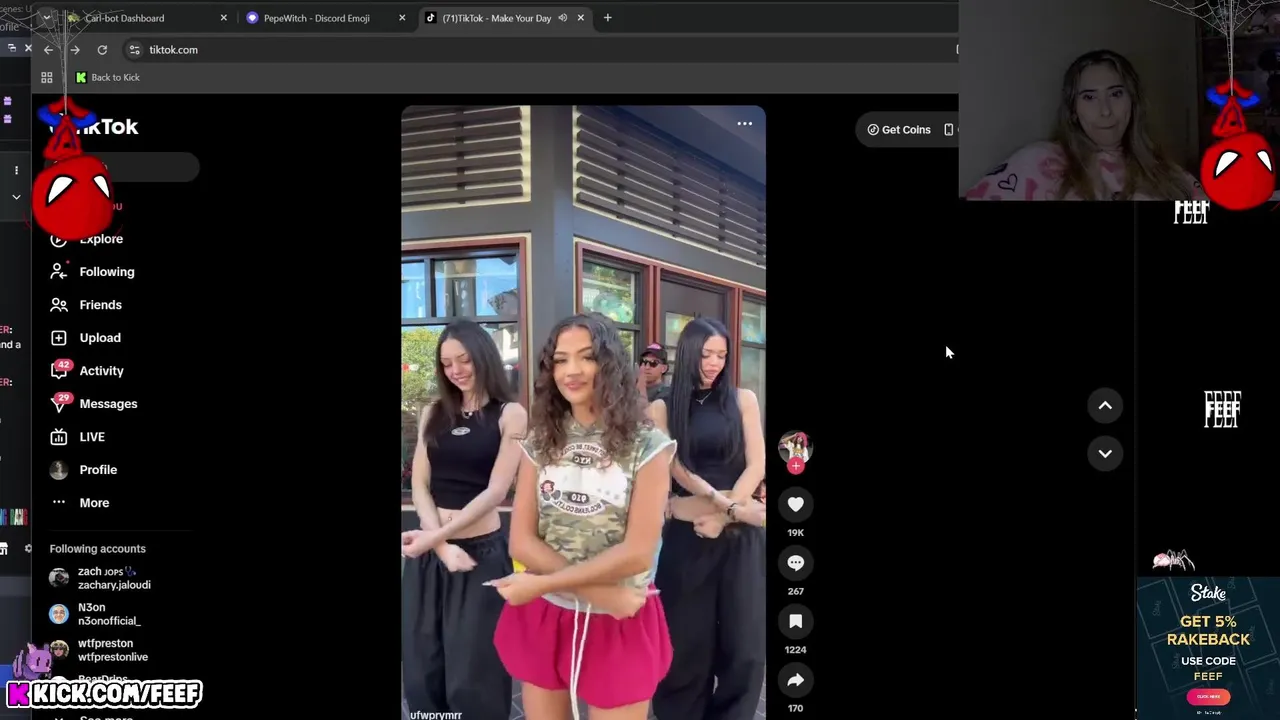Click the Upload plus-square icon
Image resolution: width=1280 pixels, height=720 pixels.
pyautogui.click(x=59, y=338)
